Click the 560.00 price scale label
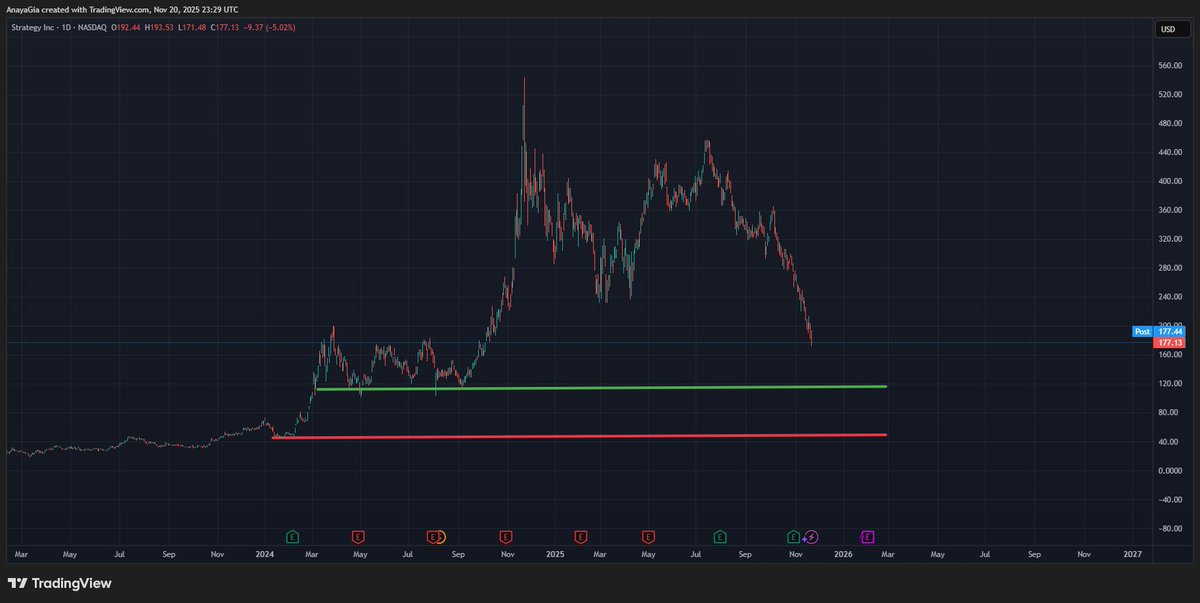 pyautogui.click(x=1168, y=65)
